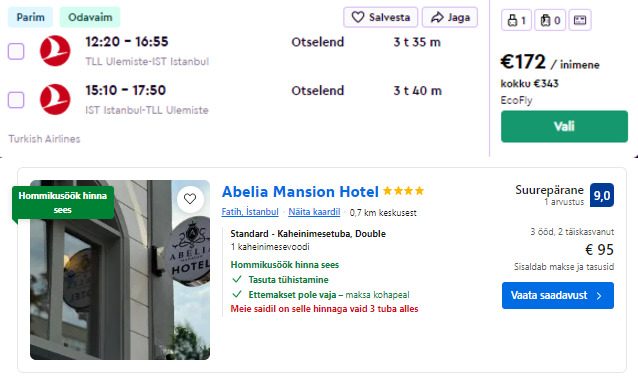
Task: Click the Näita kaardil link
Action: pos(314,212)
